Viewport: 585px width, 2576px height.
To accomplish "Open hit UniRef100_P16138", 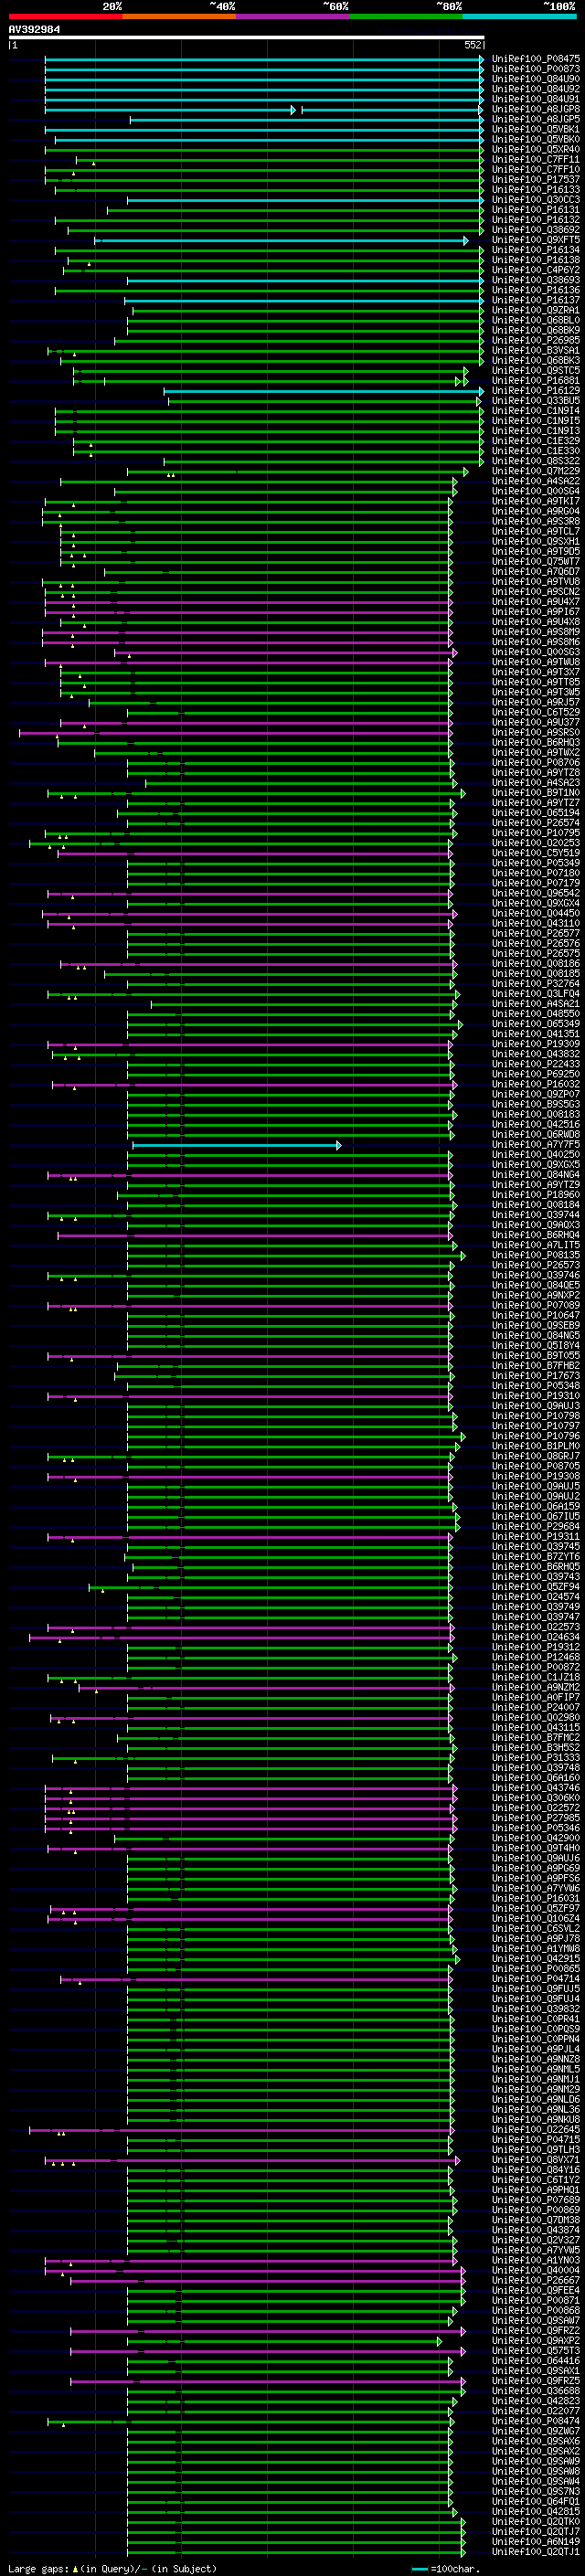I will (536, 260).
